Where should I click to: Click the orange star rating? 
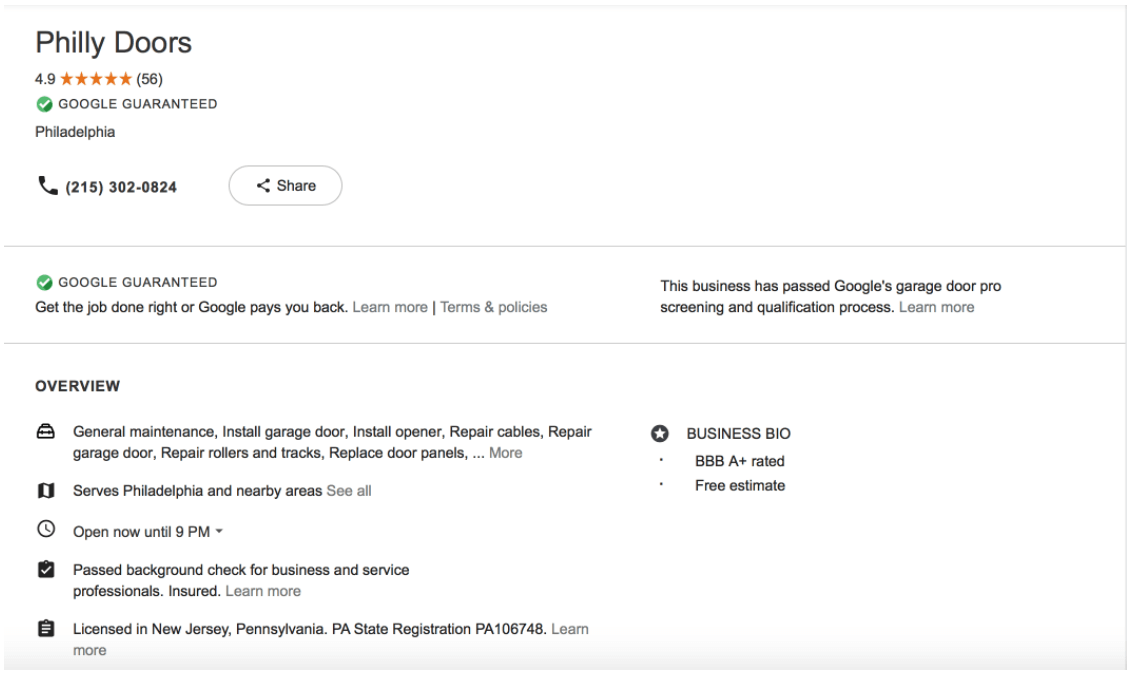tap(96, 79)
